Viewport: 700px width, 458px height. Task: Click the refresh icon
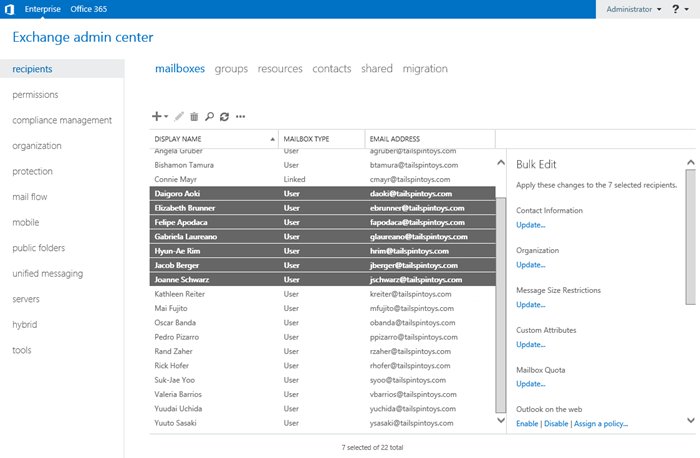pyautogui.click(x=224, y=117)
